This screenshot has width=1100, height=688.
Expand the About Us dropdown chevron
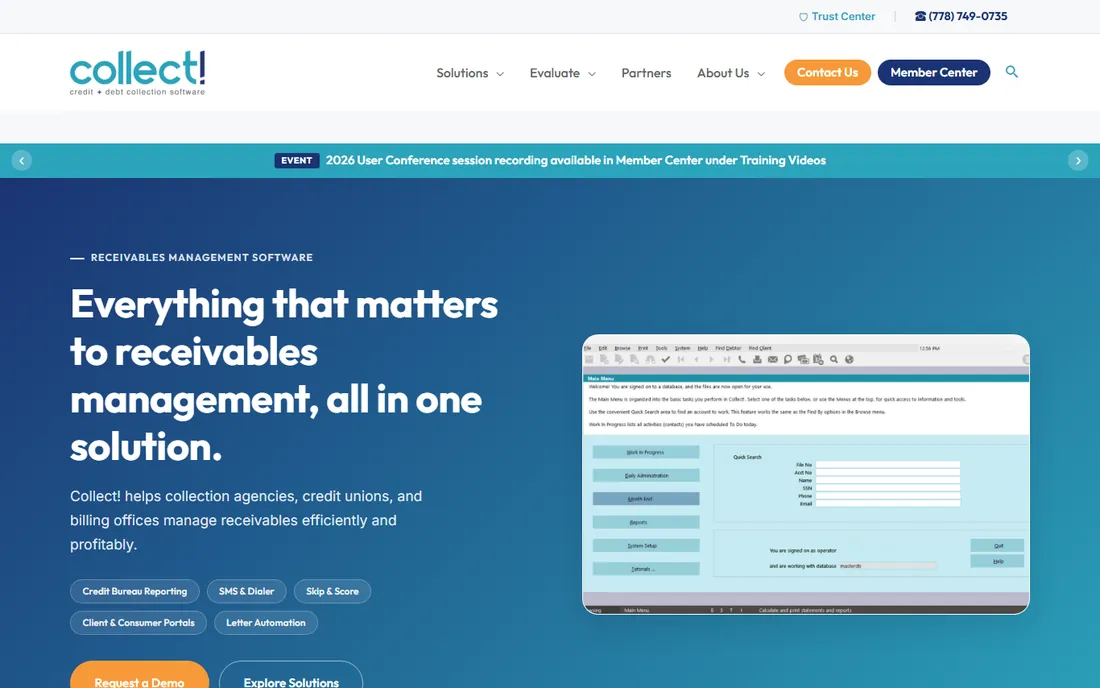pyautogui.click(x=761, y=74)
